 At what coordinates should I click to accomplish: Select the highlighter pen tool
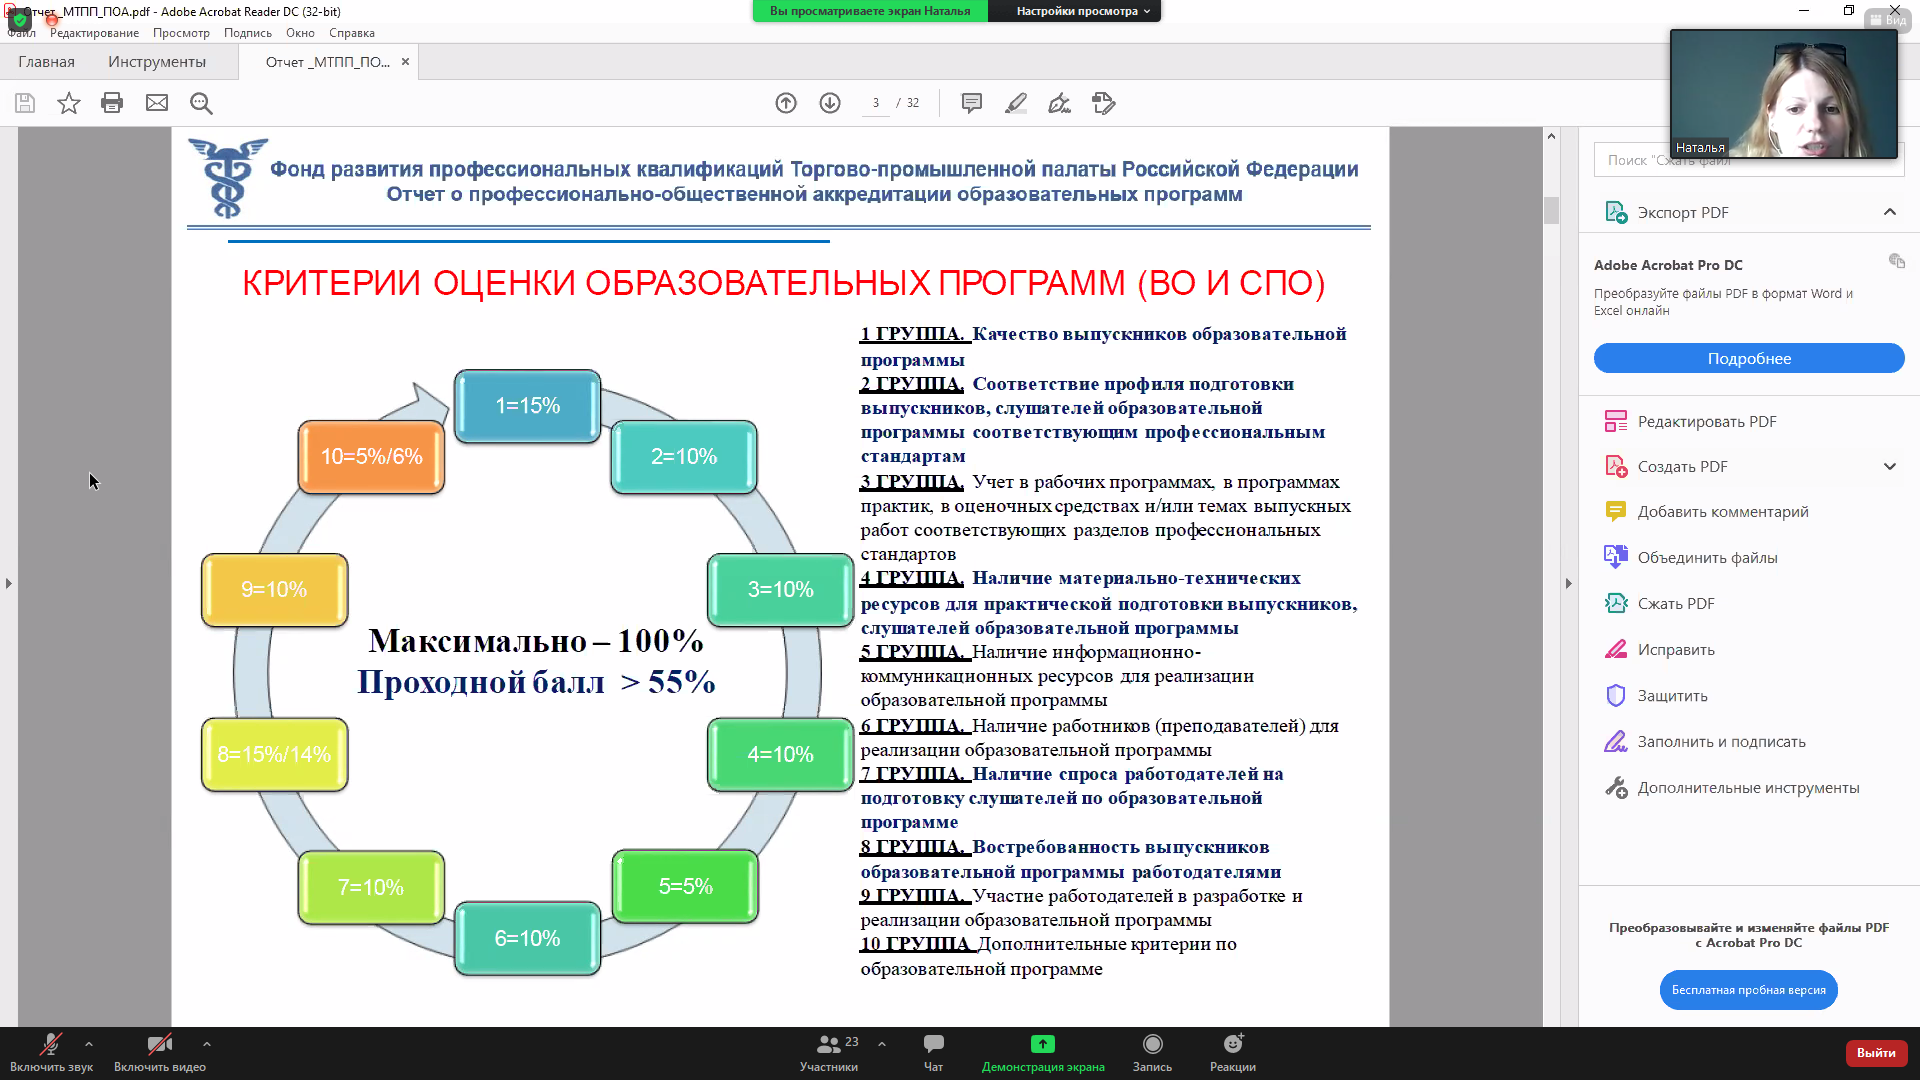pos(1016,103)
